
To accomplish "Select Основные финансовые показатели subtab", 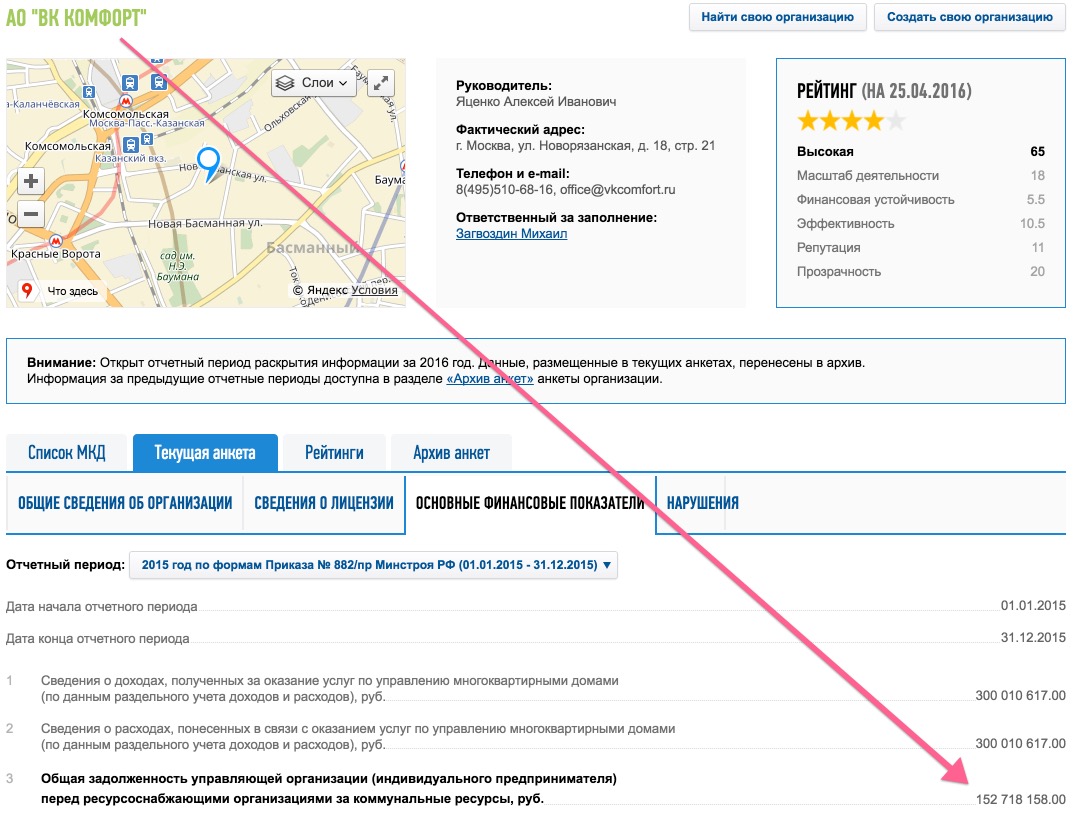I will pos(530,504).
